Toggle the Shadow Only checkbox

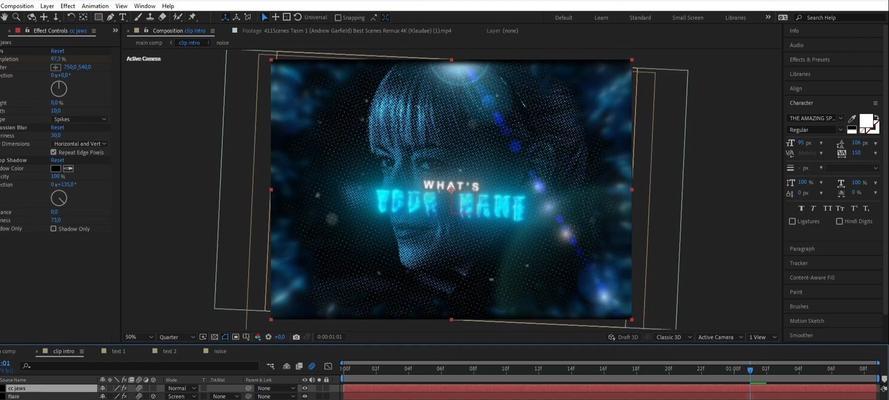pos(53,229)
